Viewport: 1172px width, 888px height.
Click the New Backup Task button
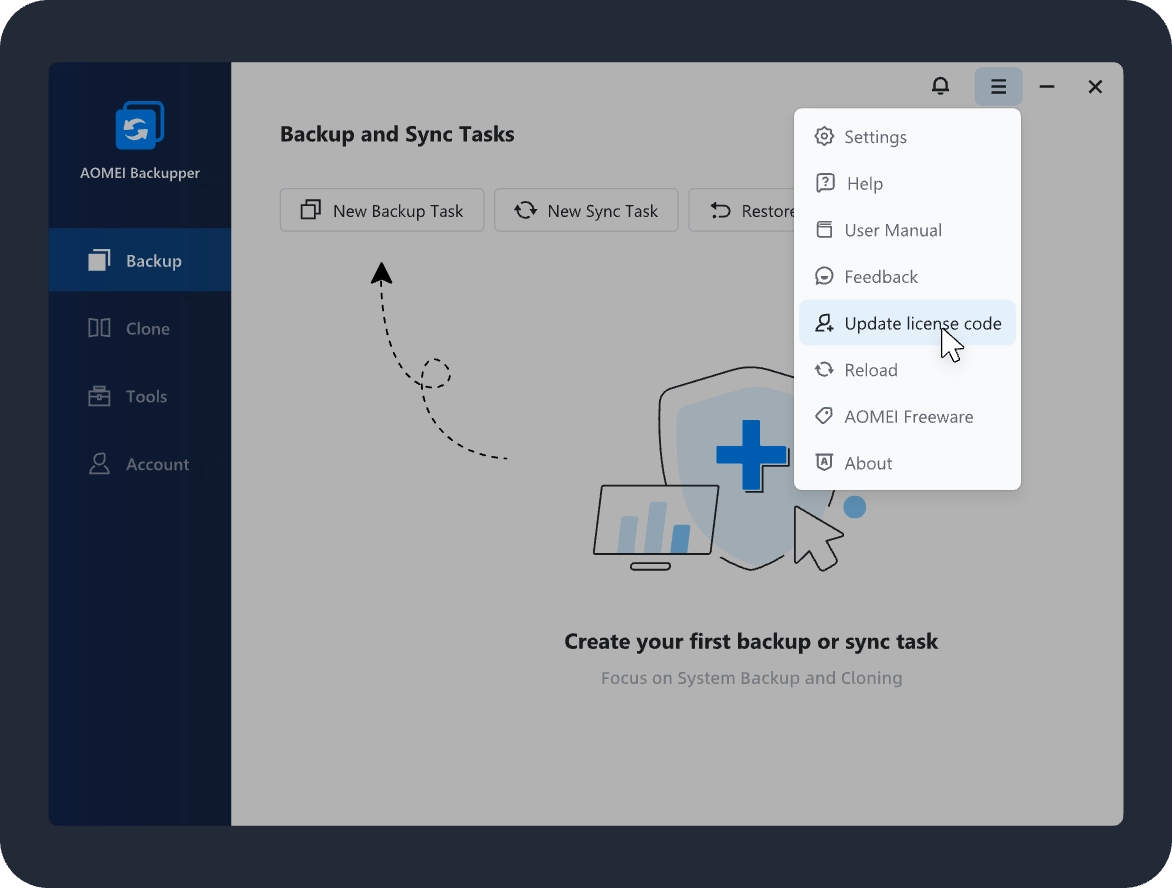tap(382, 210)
